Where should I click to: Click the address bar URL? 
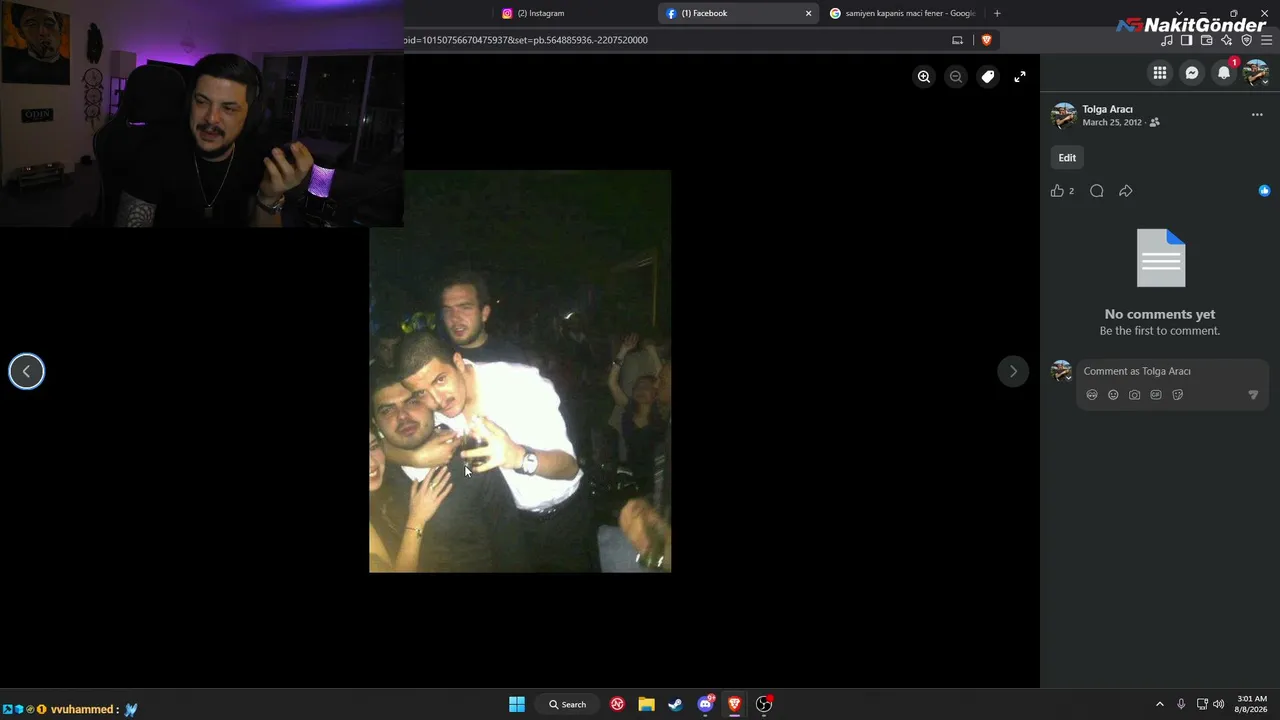point(526,40)
